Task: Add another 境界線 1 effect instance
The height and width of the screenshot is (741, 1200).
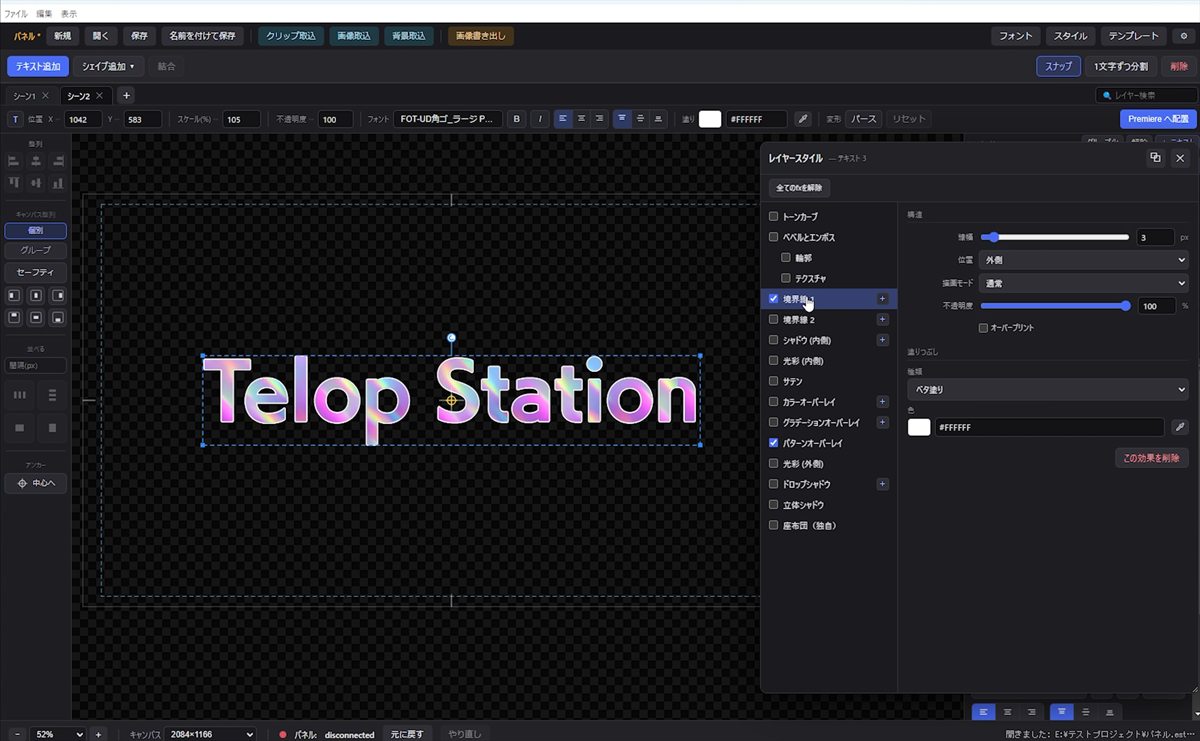Action: (882, 299)
